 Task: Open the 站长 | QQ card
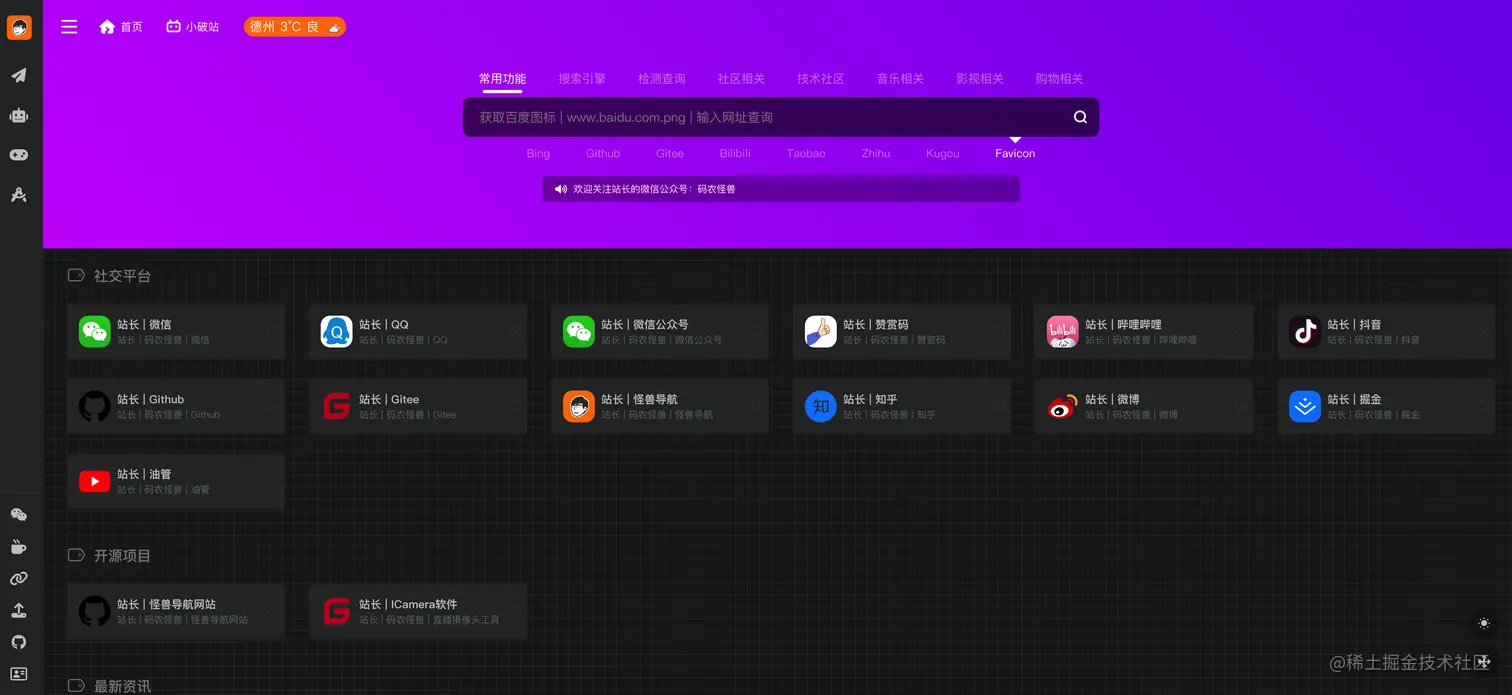click(x=418, y=332)
